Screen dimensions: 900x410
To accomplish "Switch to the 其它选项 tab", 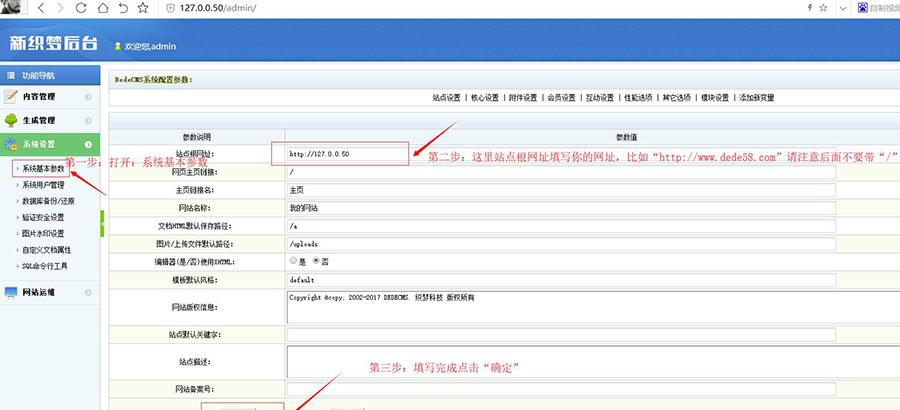I will pos(676,98).
